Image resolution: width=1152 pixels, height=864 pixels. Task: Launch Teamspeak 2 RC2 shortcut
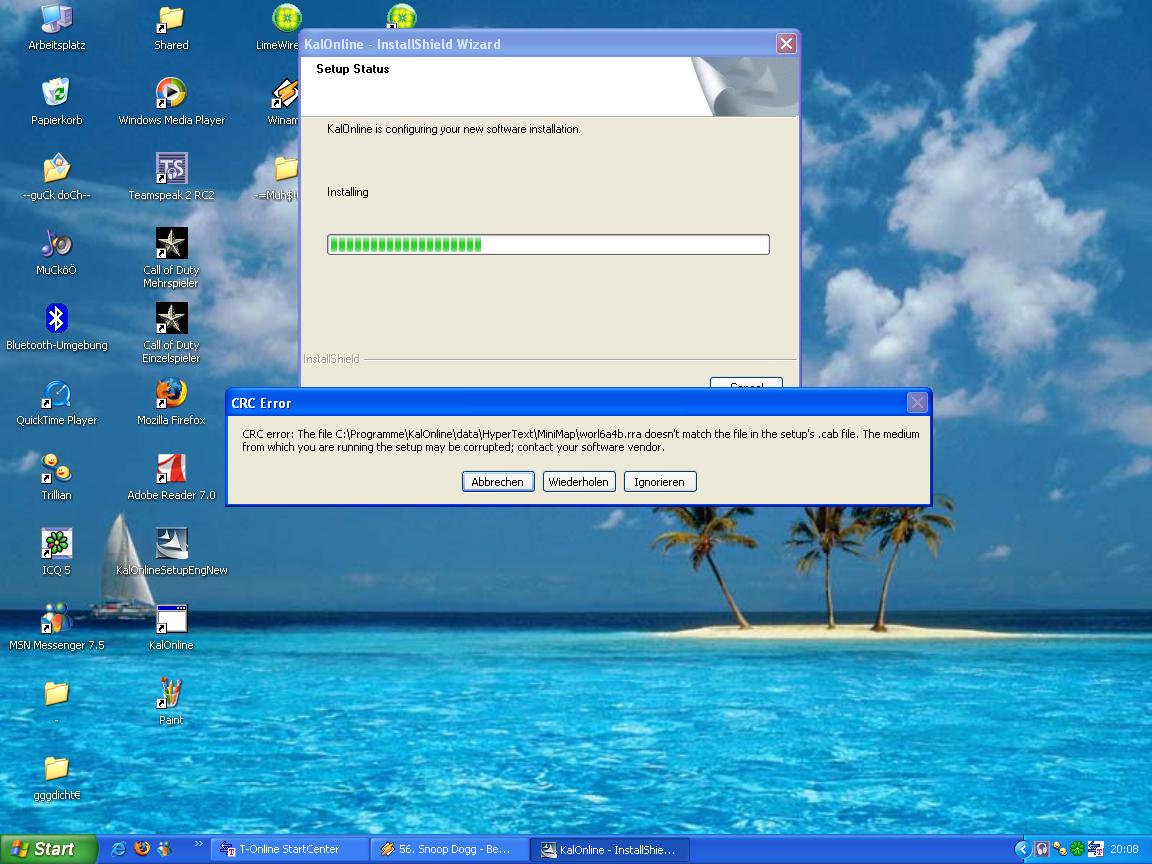tap(171, 178)
